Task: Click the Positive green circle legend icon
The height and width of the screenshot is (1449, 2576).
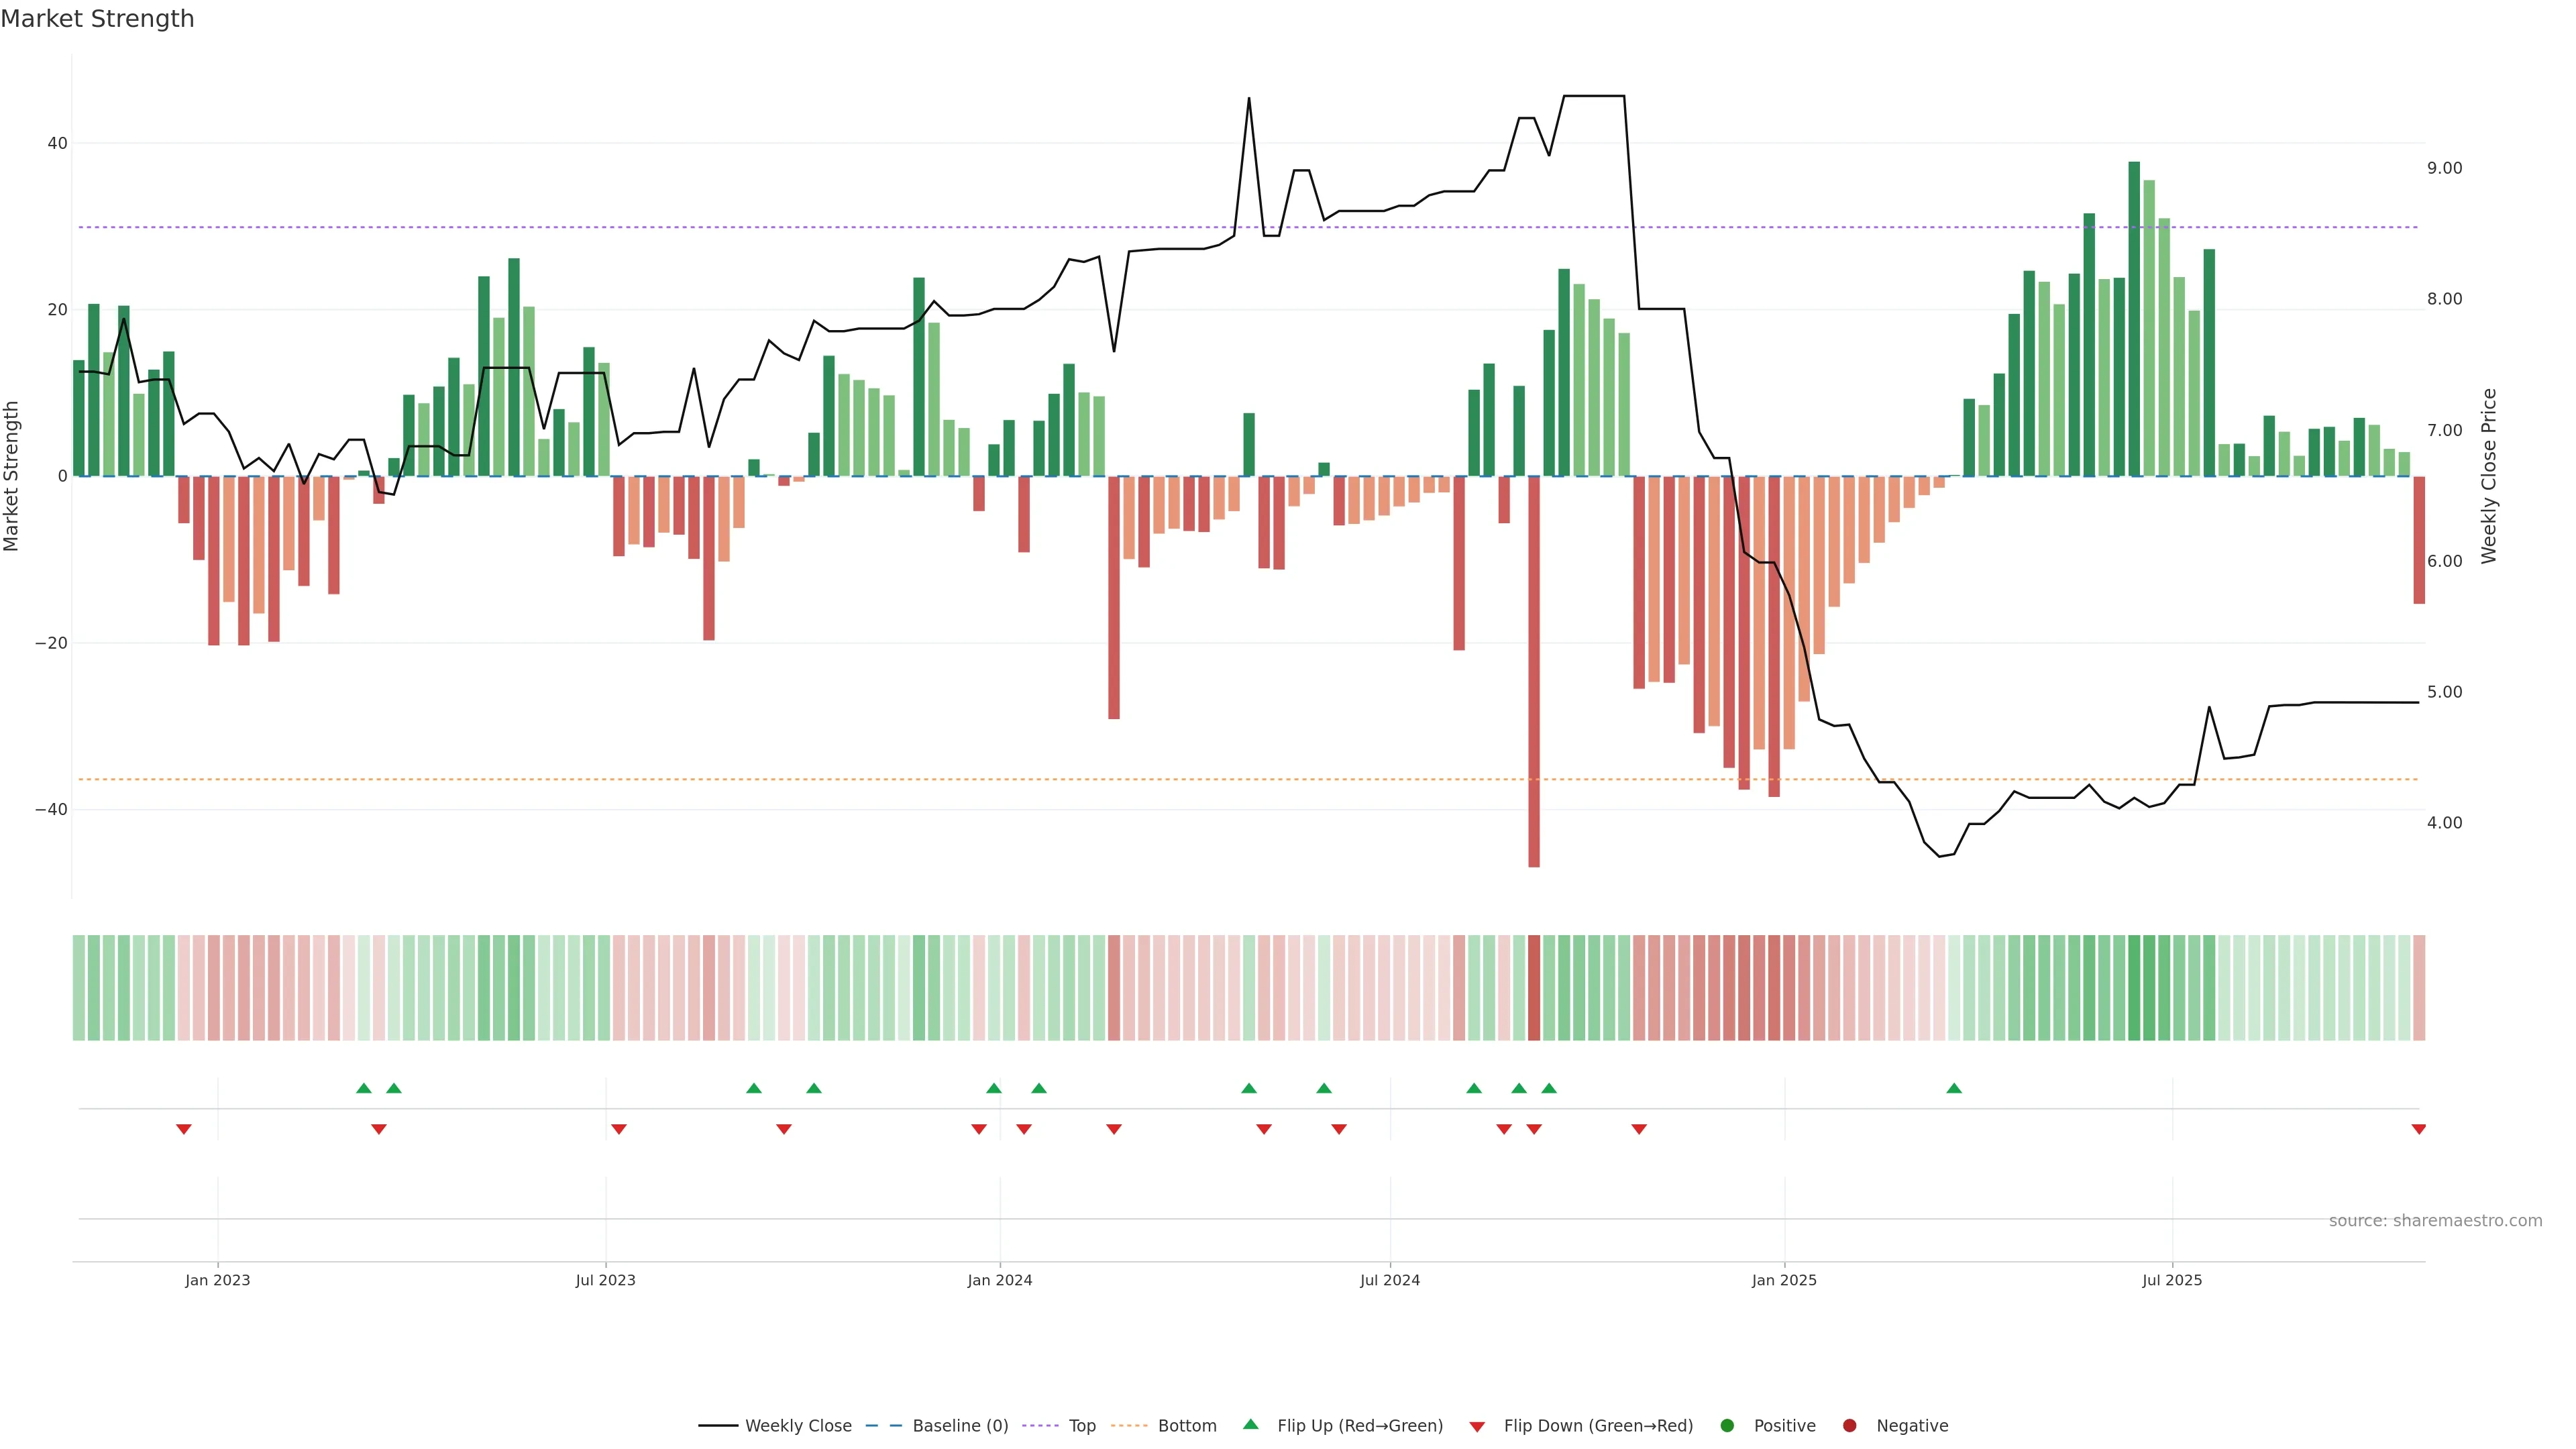Action: pos(1727,1426)
